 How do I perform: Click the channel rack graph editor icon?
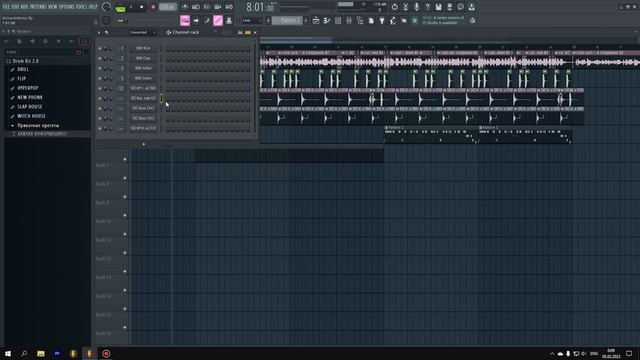point(240,32)
